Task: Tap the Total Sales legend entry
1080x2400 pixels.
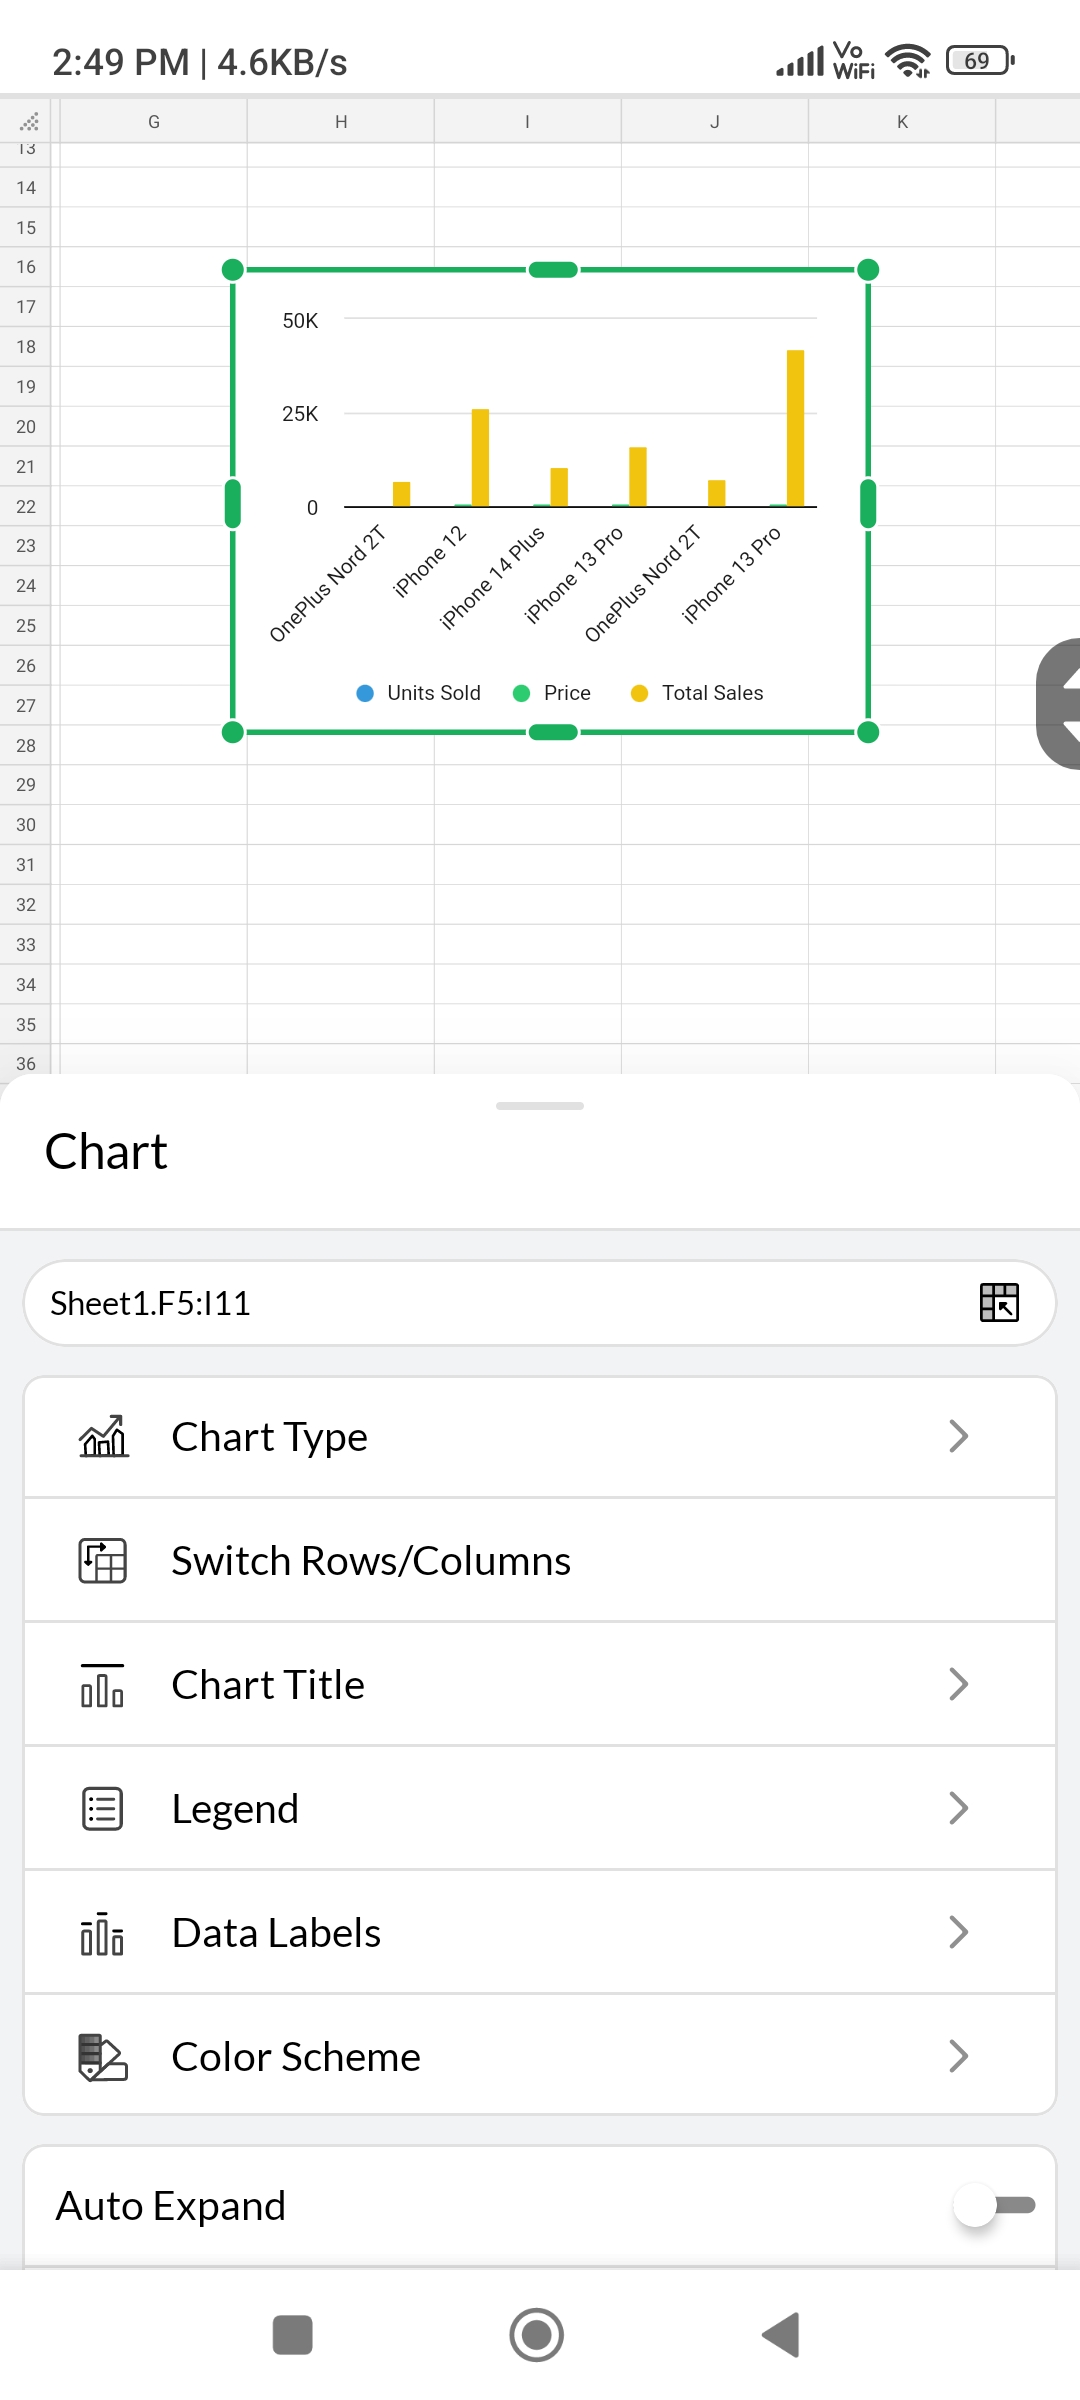Action: (697, 693)
